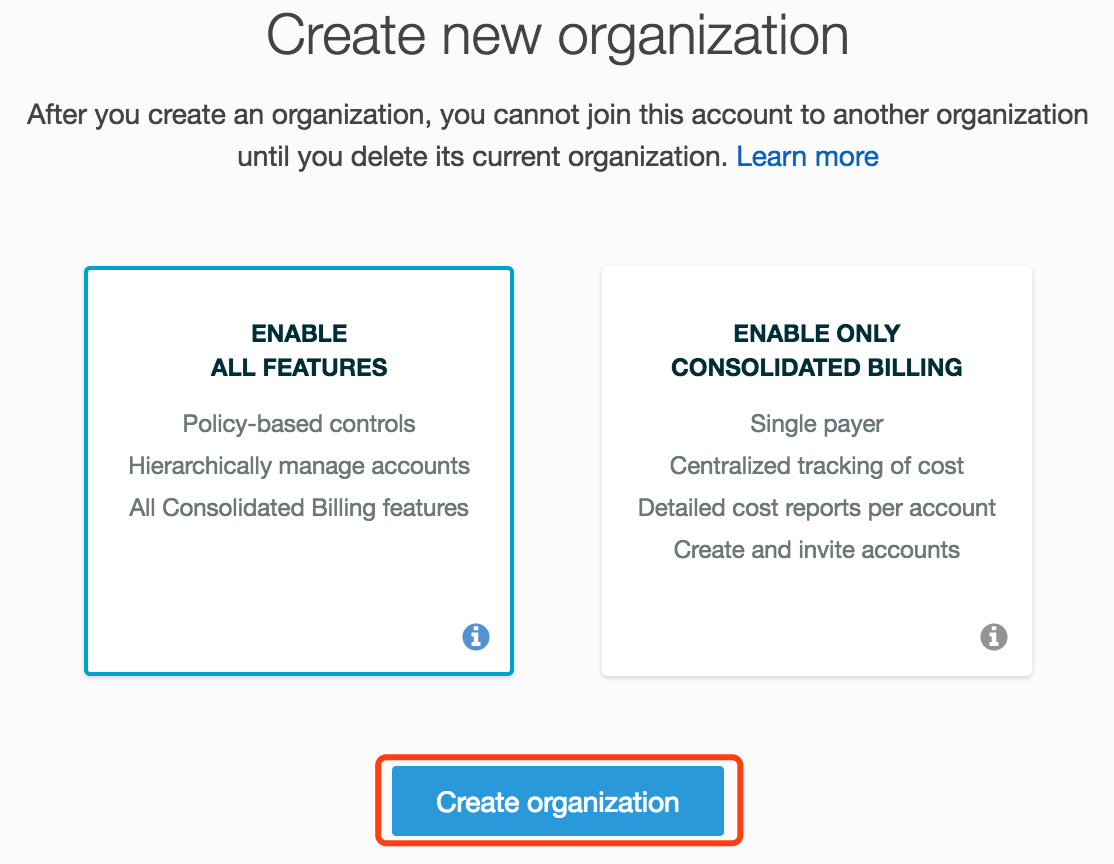Click the 'ENABLE ONLY CONSOLIDATED BILLING' card title

(816, 350)
